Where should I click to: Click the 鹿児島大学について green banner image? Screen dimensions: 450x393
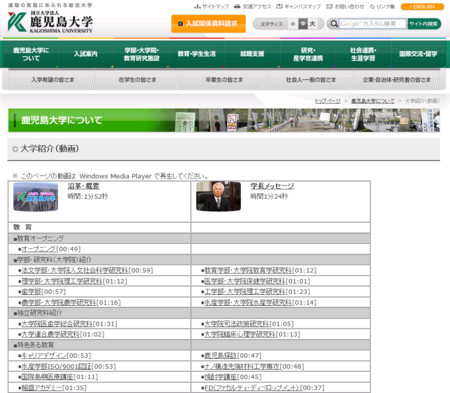(x=224, y=120)
